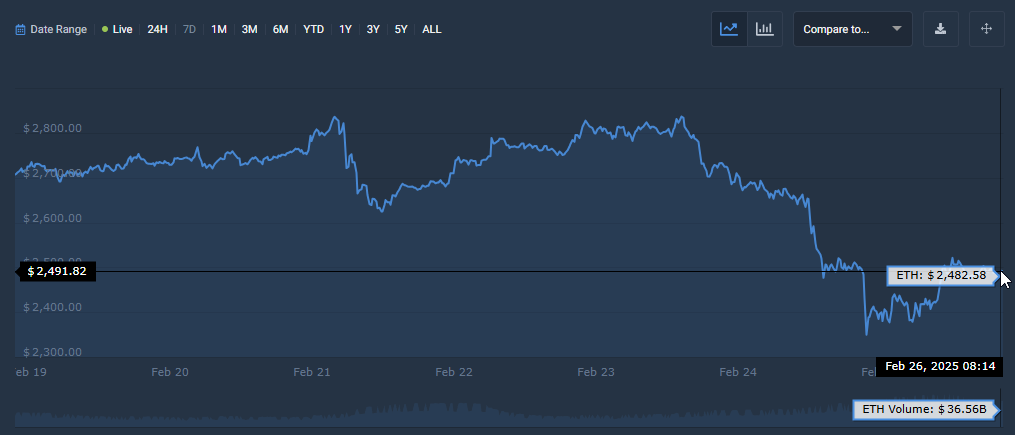Click the ETH Volume label

pos(925,409)
